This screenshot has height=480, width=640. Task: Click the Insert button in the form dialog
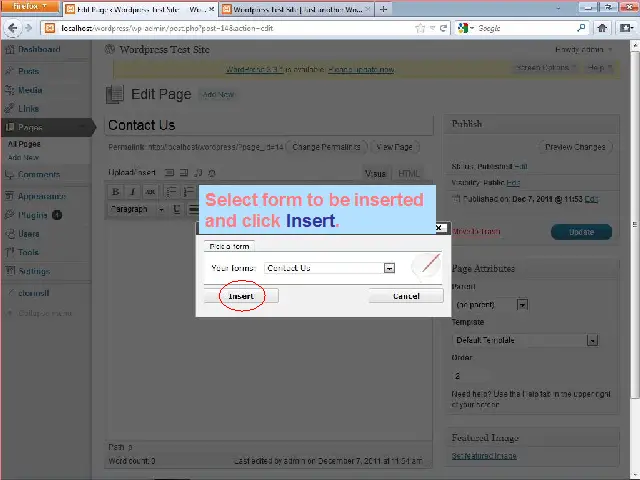point(241,296)
